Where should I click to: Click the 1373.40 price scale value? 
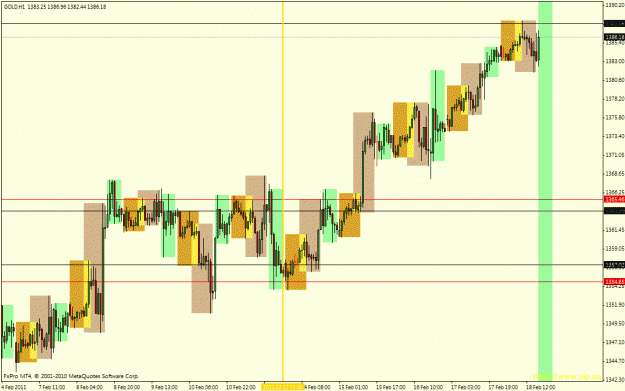tap(615, 136)
